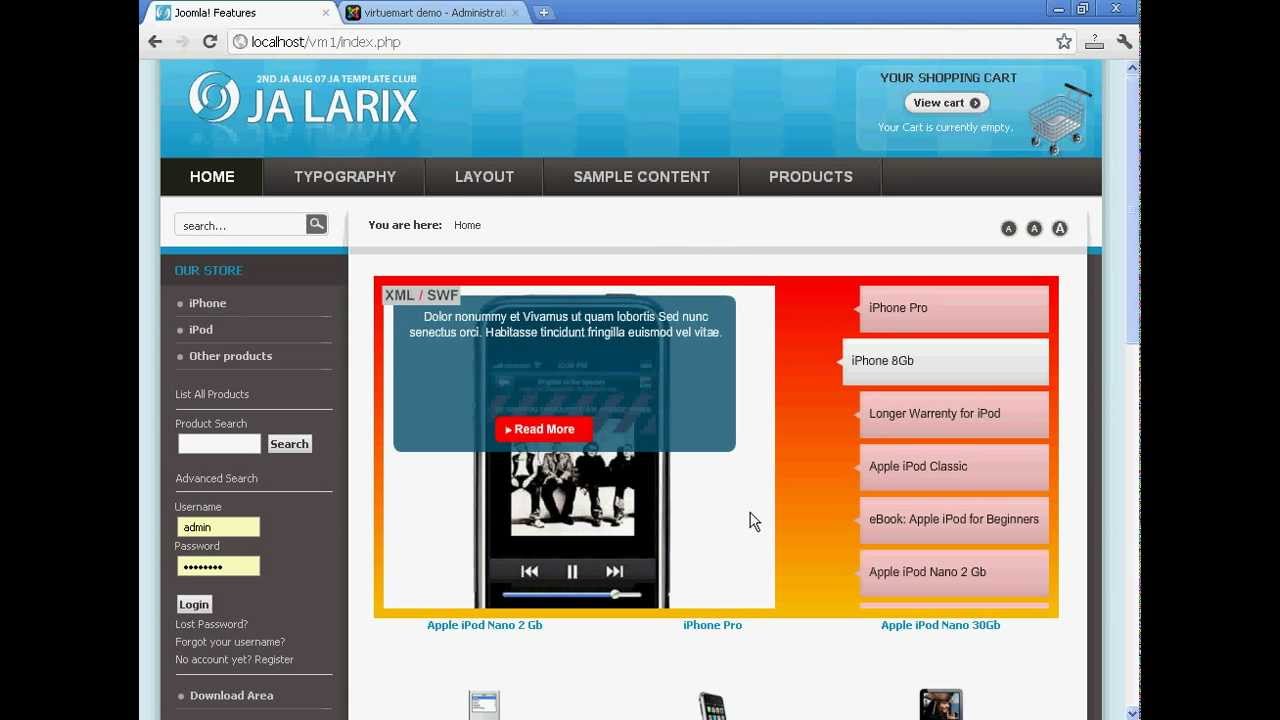The width and height of the screenshot is (1280, 720).
Task: Close the virtuemart demo tab
Action: click(516, 13)
